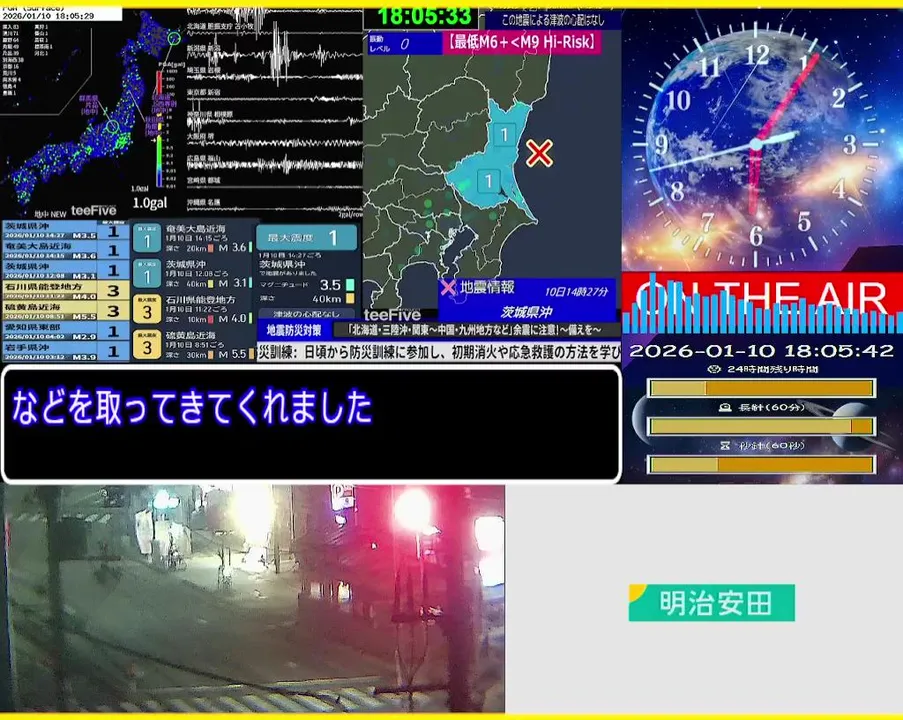903x720 pixels.
Task: Click the teal intensity 1 badge for 茨城県沖 M 3.1
Action: pos(147,274)
